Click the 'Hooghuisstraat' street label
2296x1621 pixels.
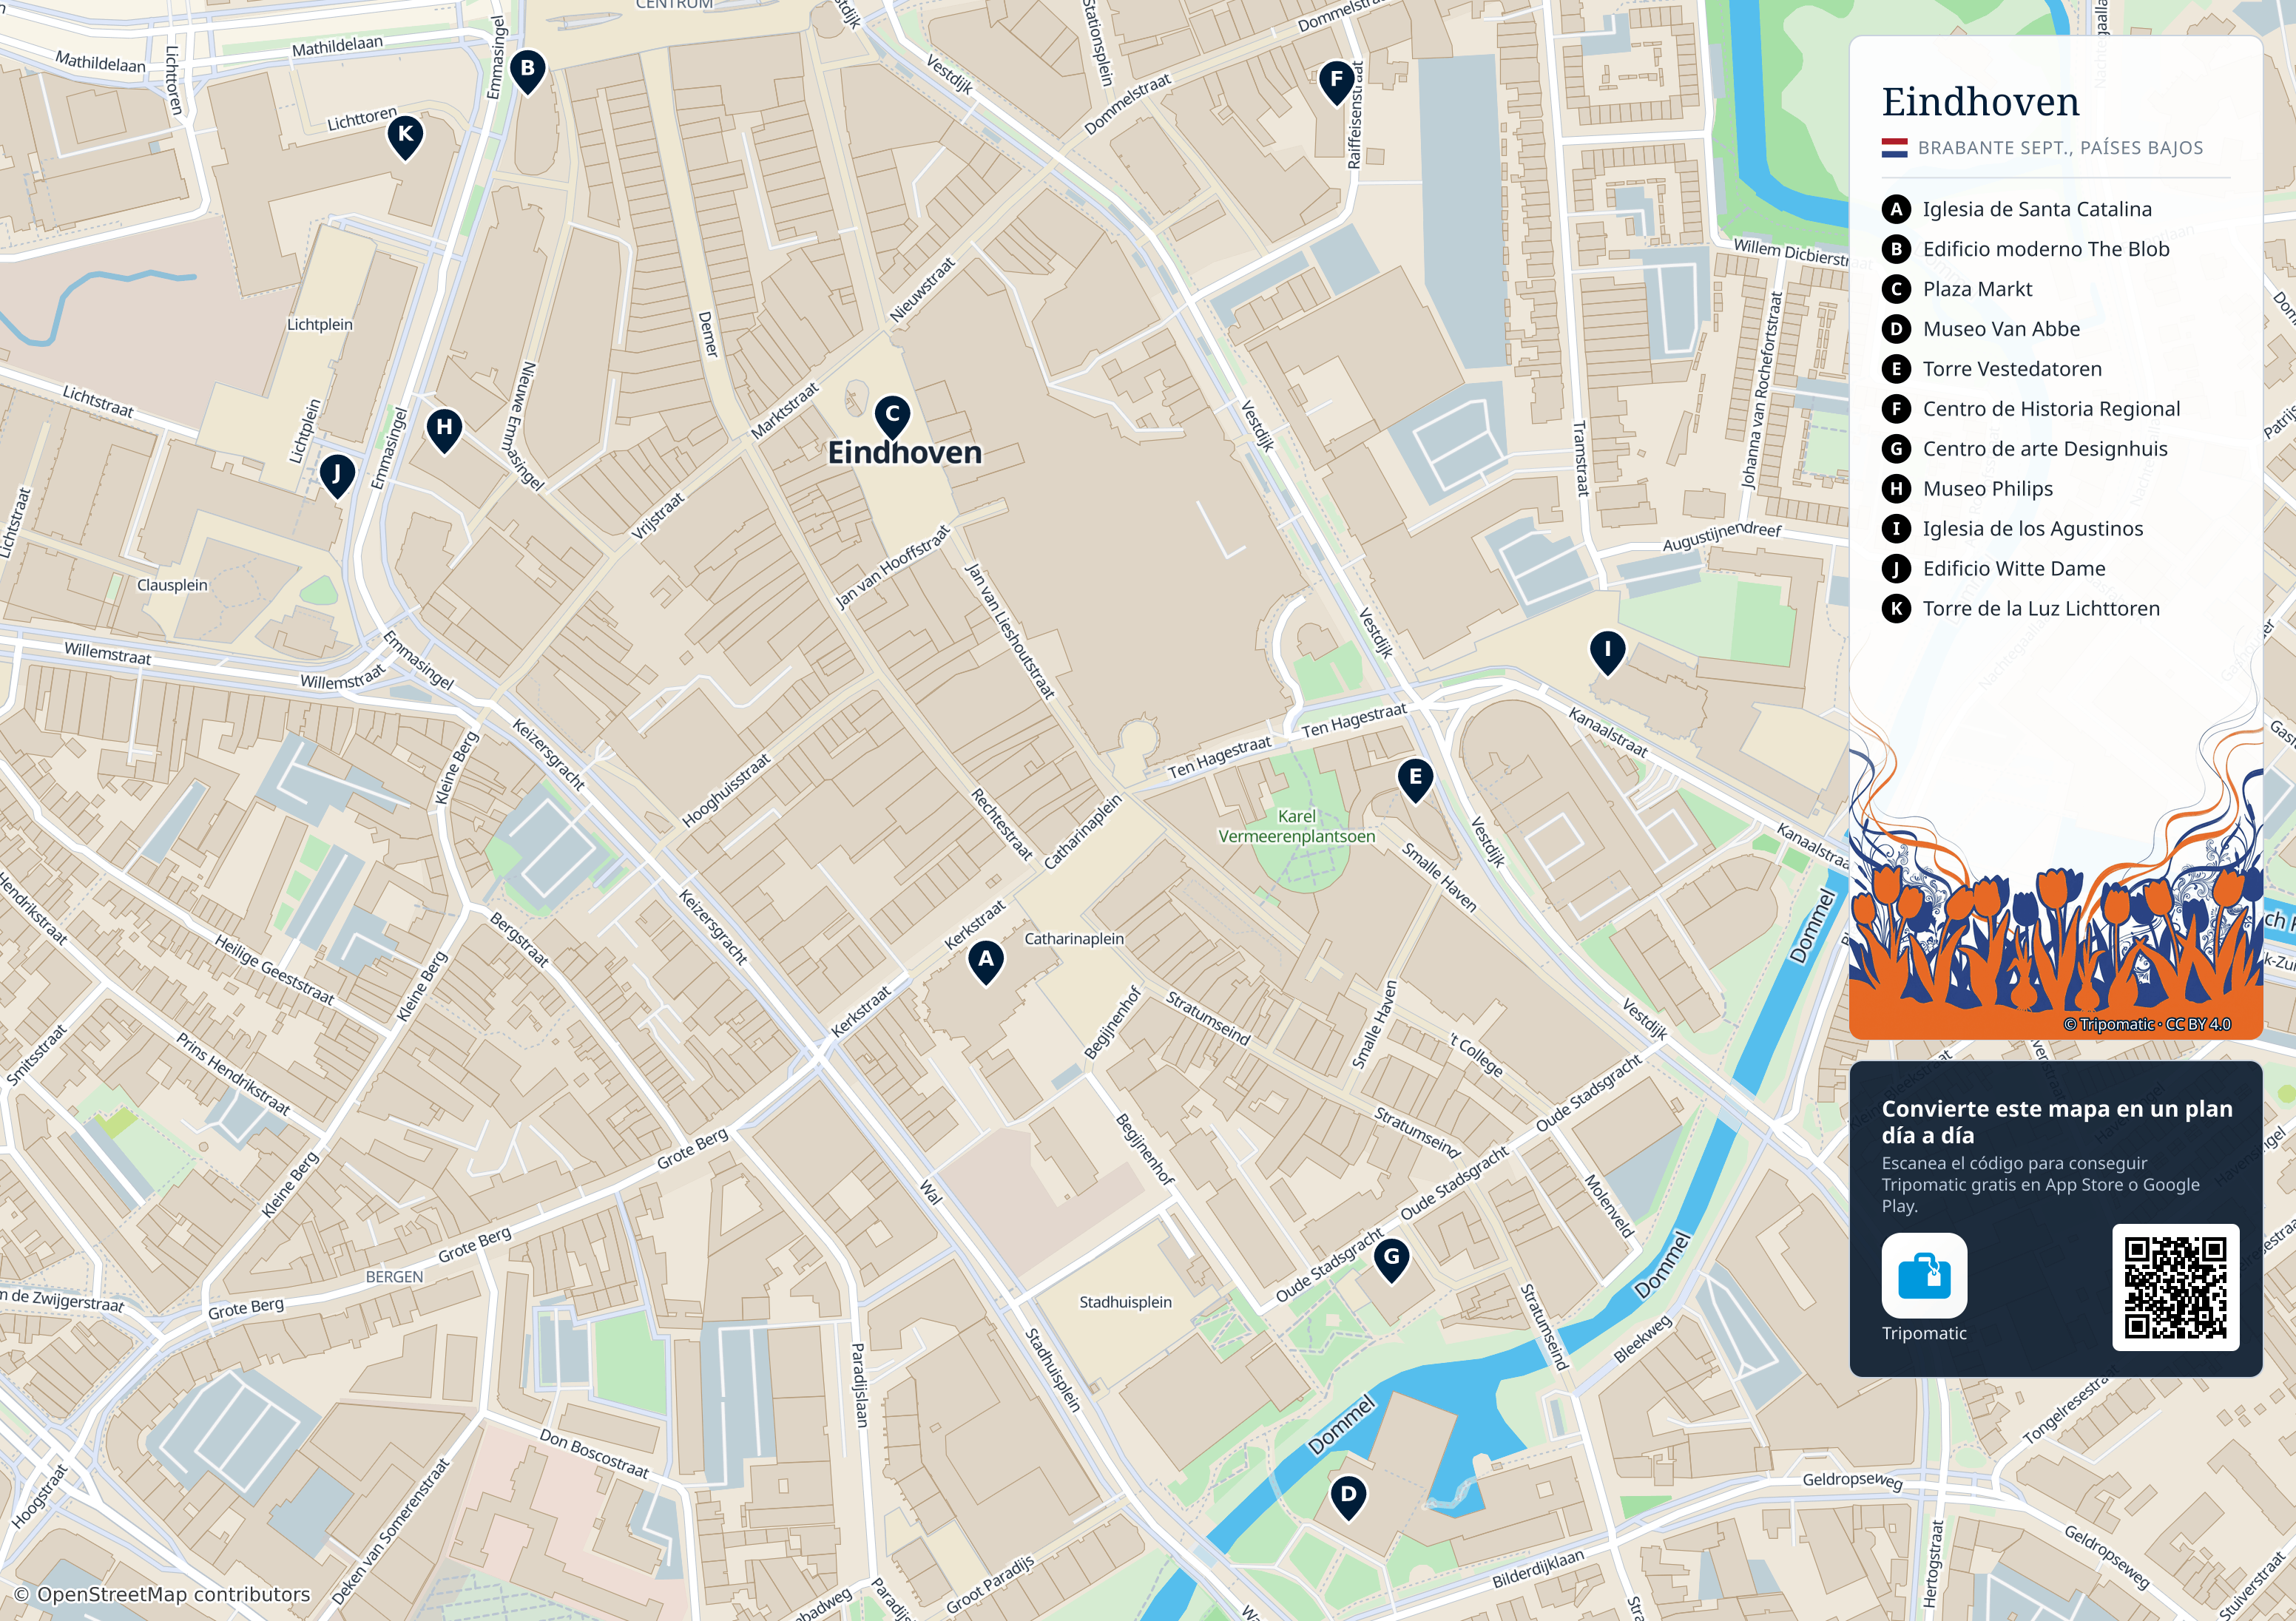tap(727, 790)
